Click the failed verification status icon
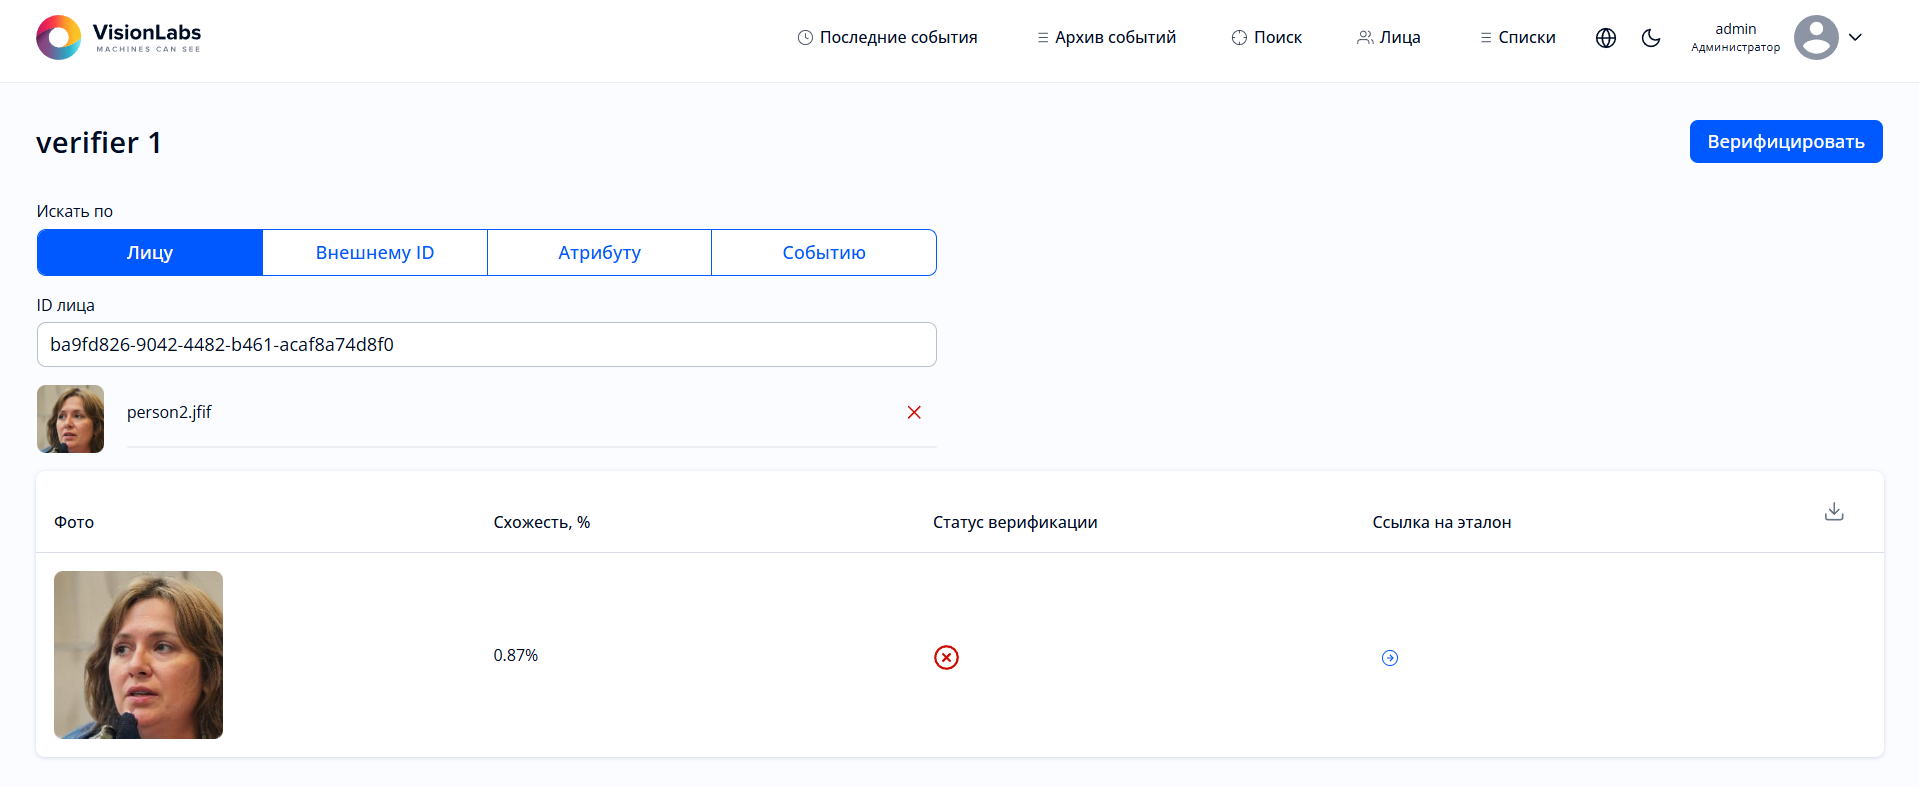1919x787 pixels. [x=946, y=657]
